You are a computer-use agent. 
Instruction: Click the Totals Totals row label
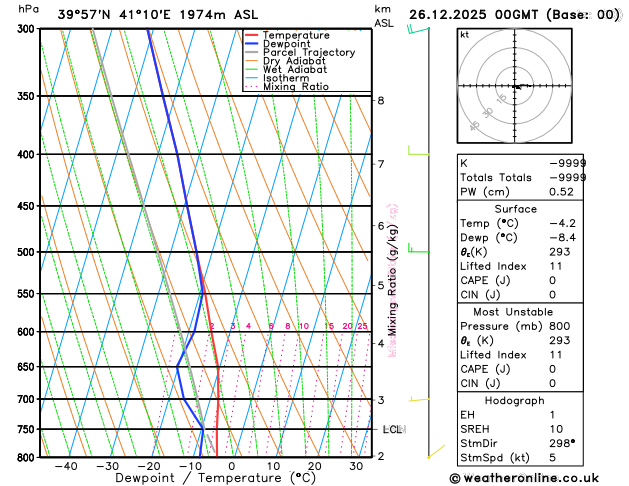click(x=496, y=178)
